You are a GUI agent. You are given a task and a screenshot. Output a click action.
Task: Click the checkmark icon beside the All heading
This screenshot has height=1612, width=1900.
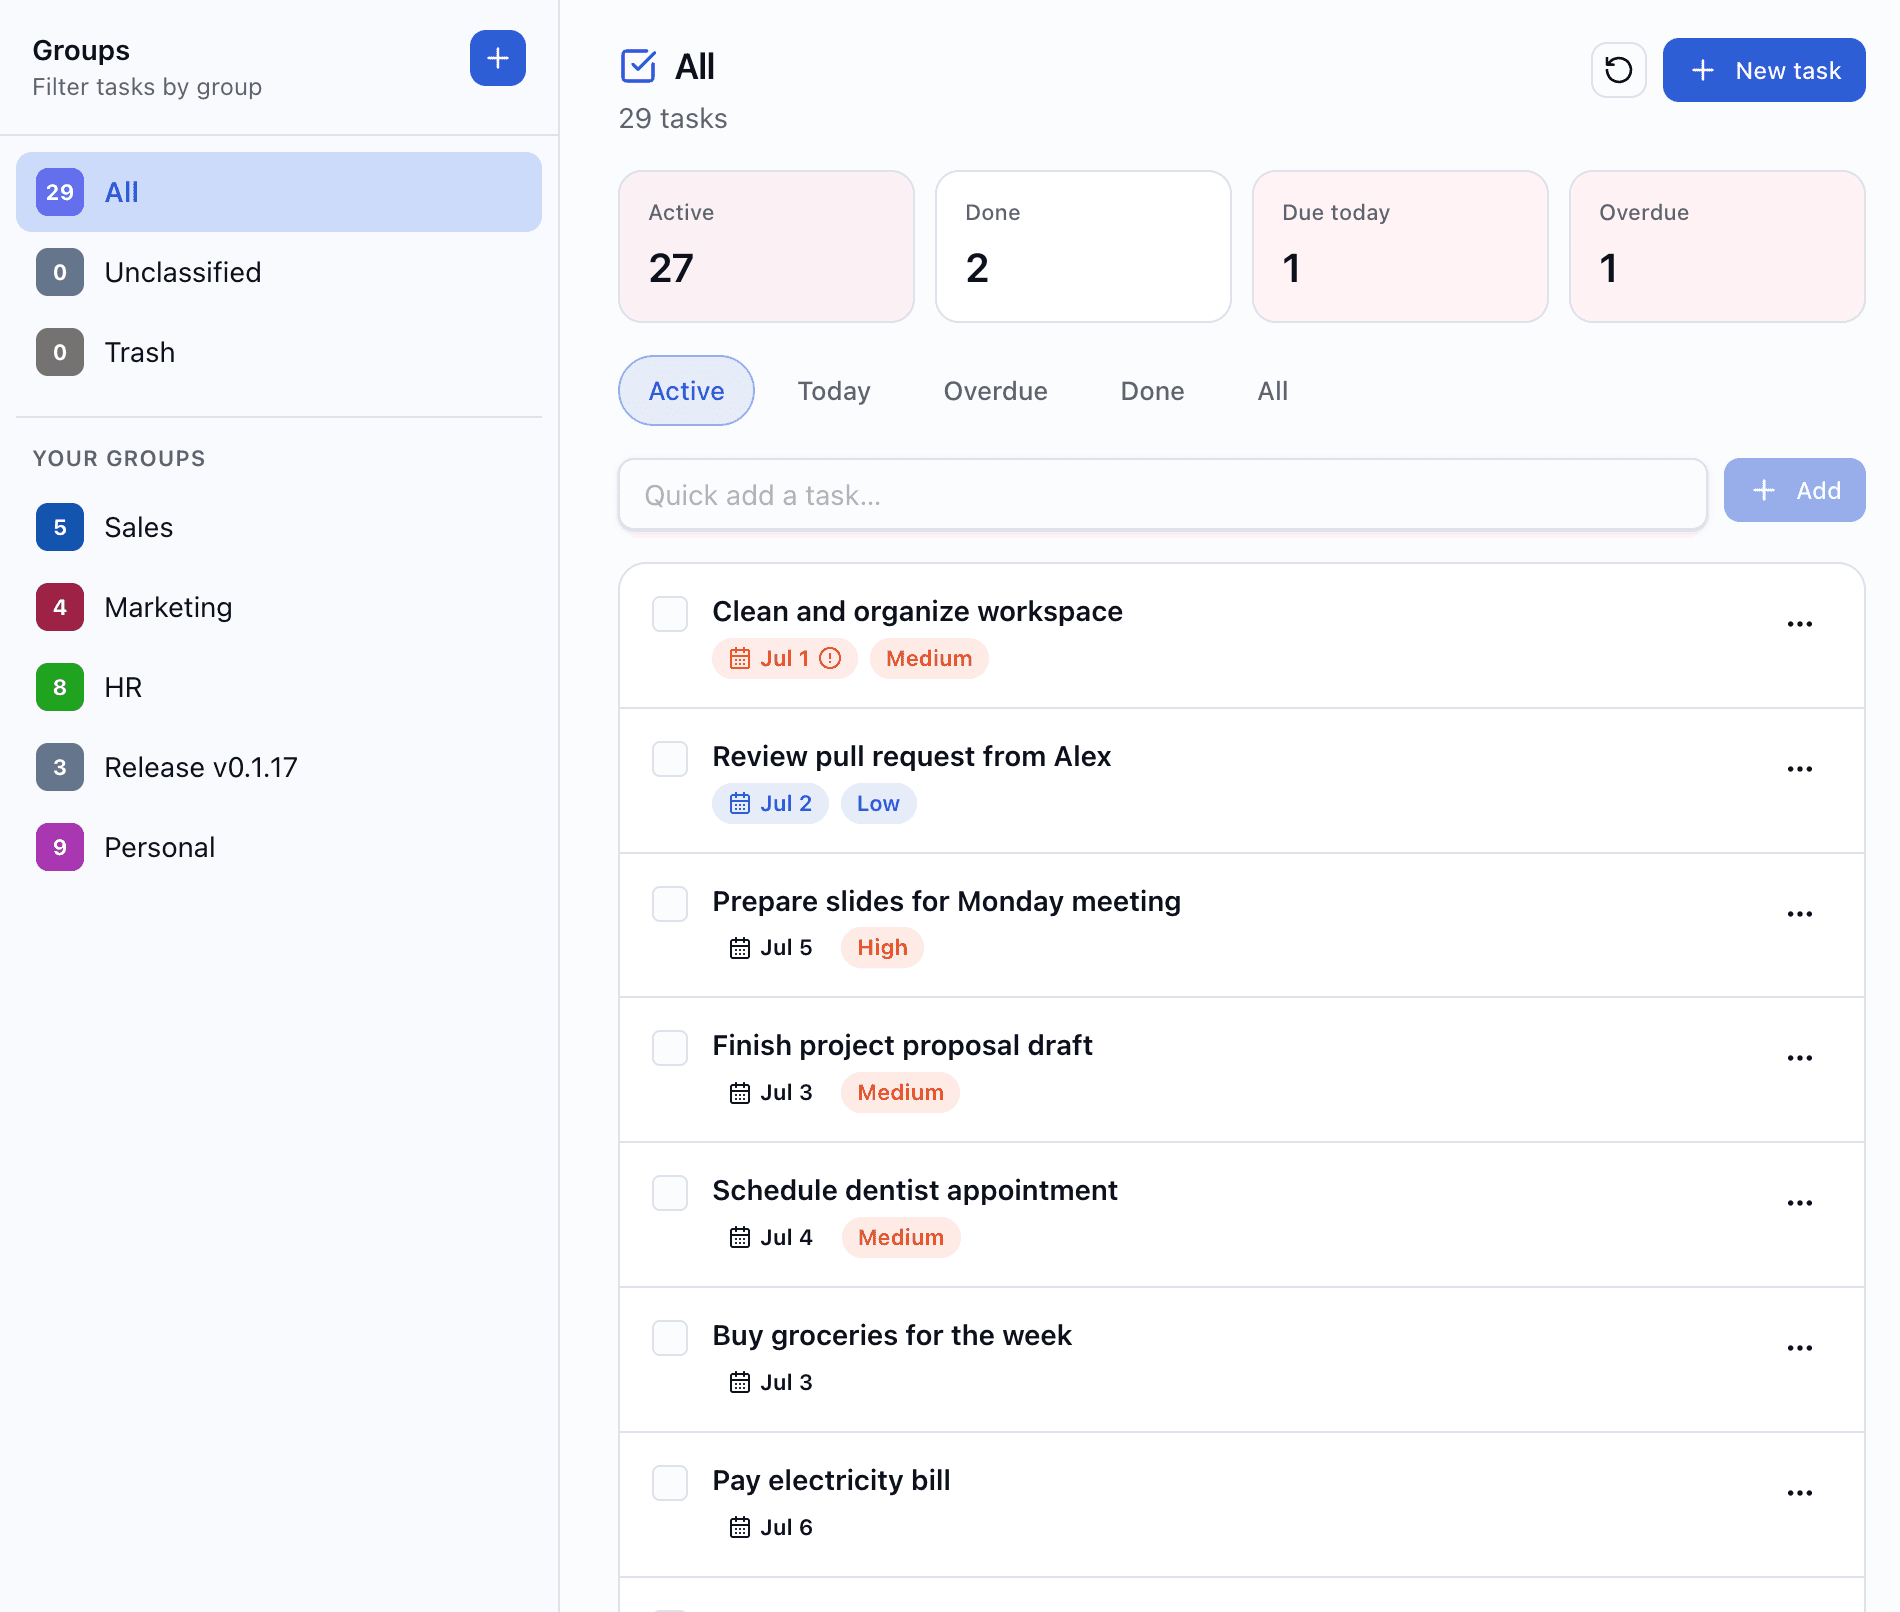(x=638, y=66)
